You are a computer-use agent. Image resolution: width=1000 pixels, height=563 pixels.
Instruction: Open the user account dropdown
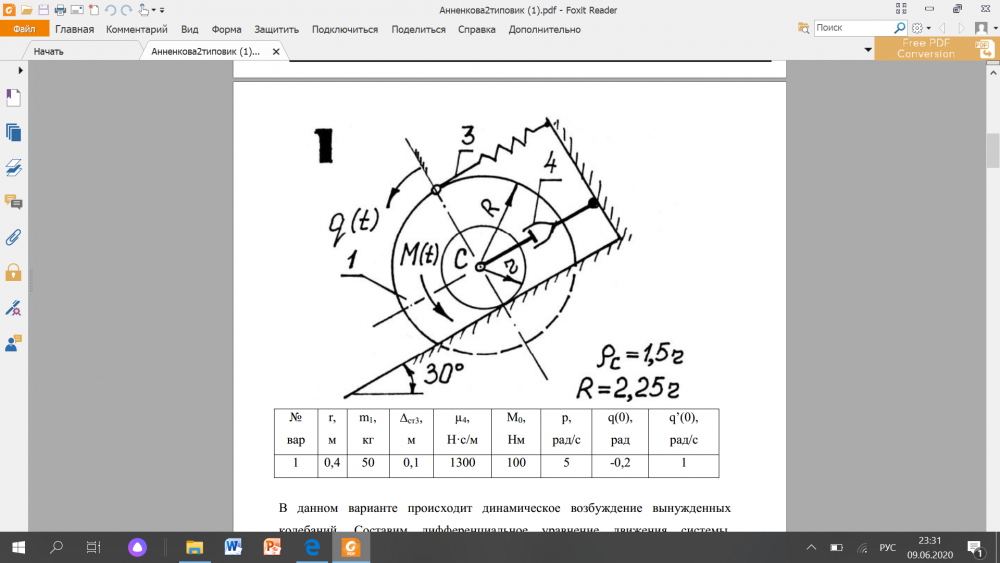982,28
